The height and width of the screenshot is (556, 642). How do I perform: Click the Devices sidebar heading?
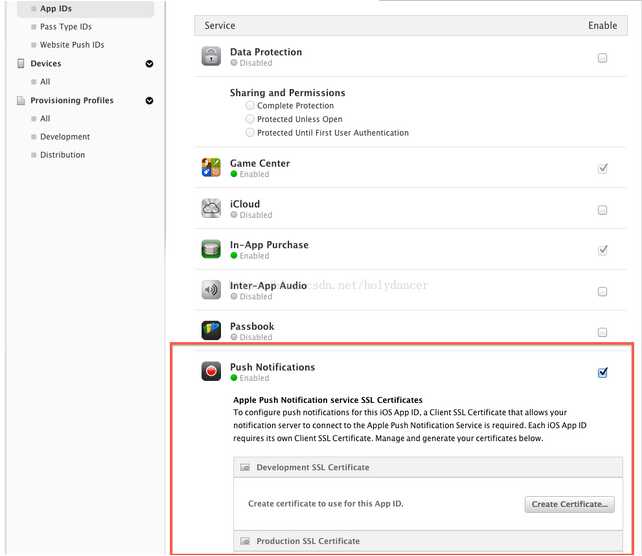coord(45,63)
